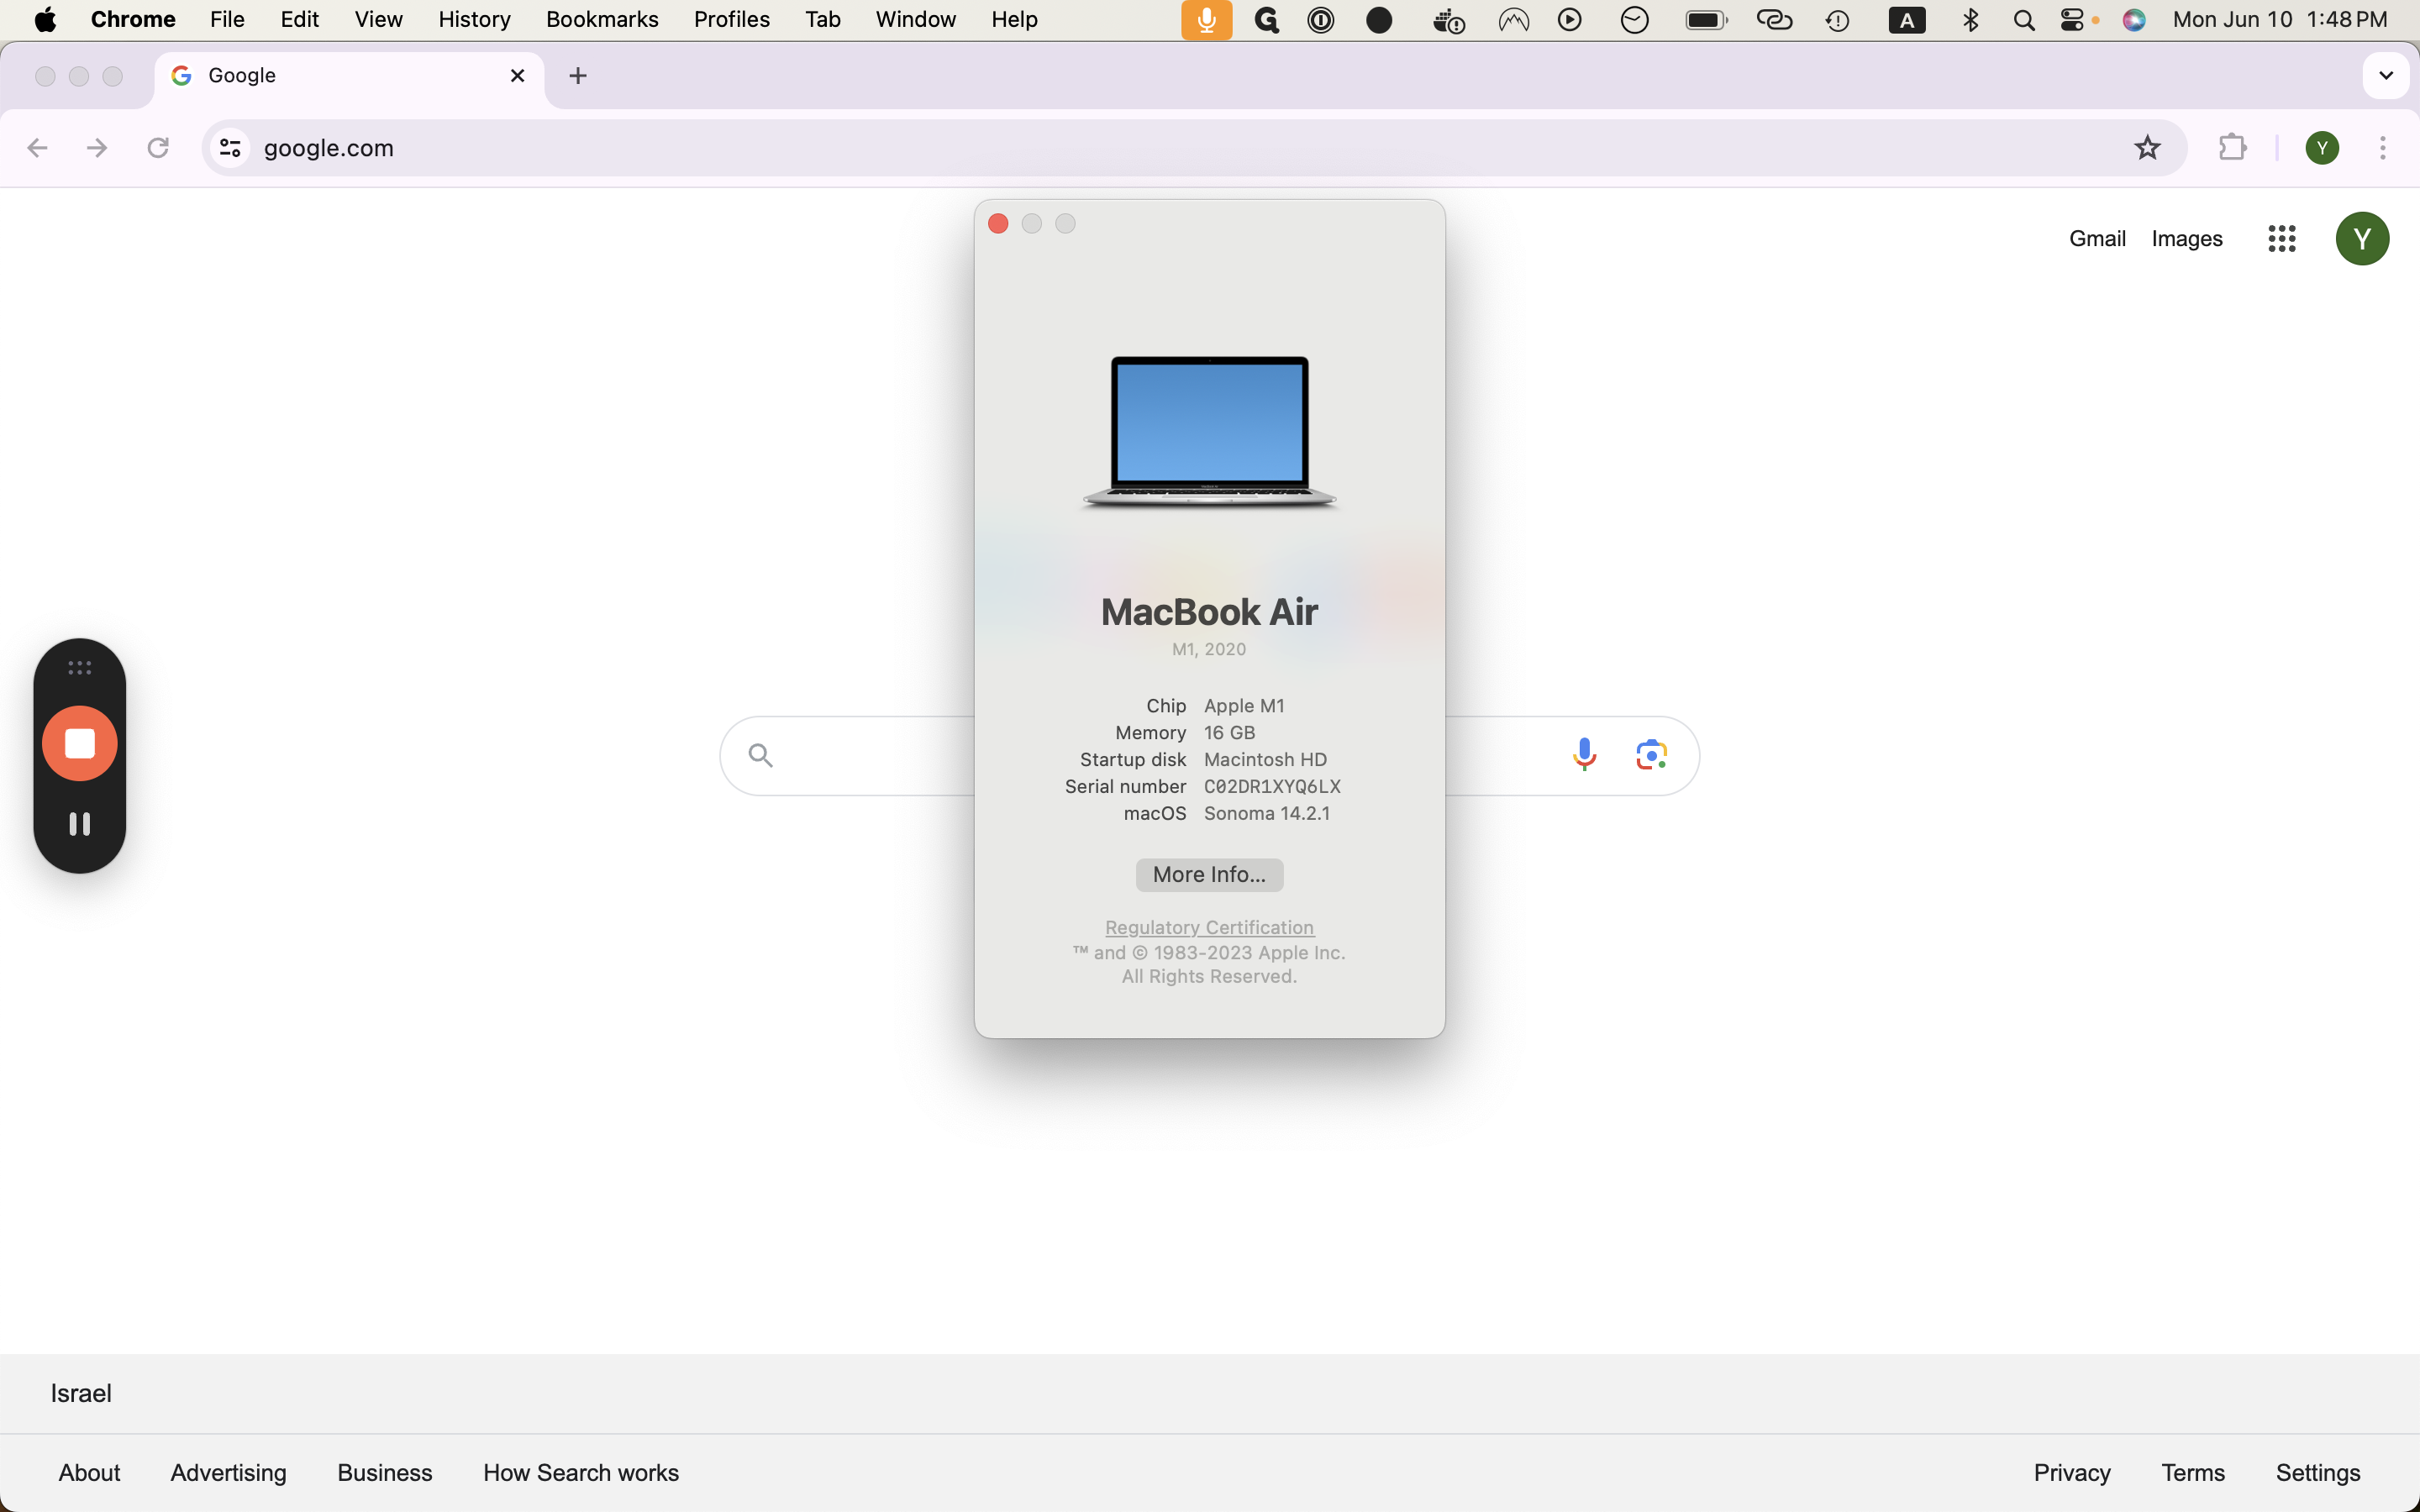Open Chrome Extensions puzzle icon
The width and height of the screenshot is (2420, 1512).
2232,148
